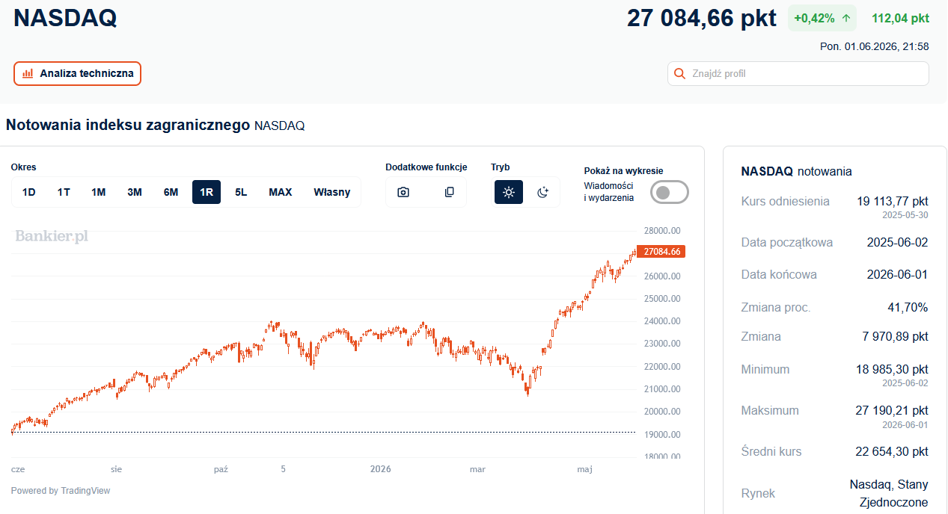Take a chart snapshot with camera icon
The width and height of the screenshot is (948, 514).
(403, 192)
